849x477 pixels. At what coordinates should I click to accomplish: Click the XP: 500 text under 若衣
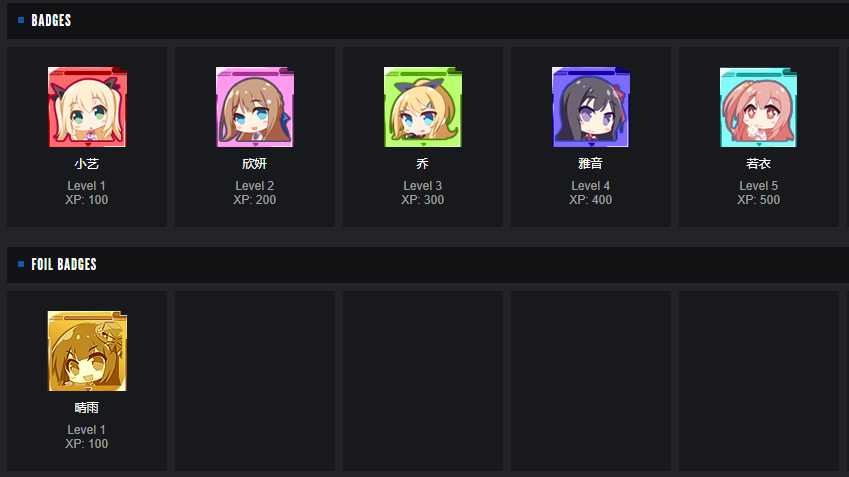[758, 200]
